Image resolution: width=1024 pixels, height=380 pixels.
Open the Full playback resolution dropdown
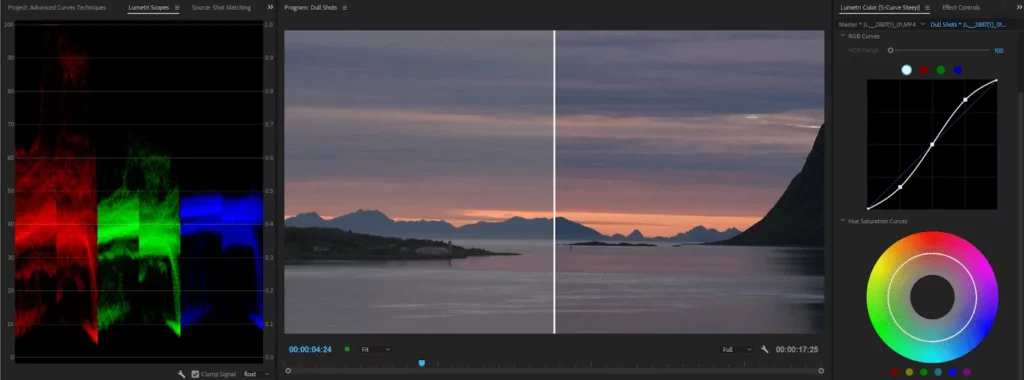click(737, 349)
